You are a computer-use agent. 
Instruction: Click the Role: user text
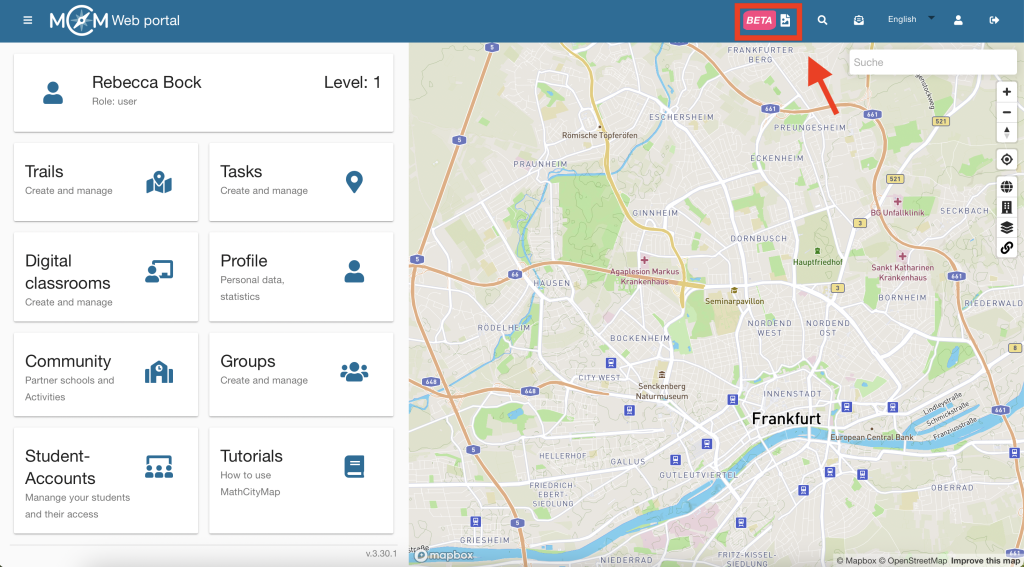click(115, 102)
